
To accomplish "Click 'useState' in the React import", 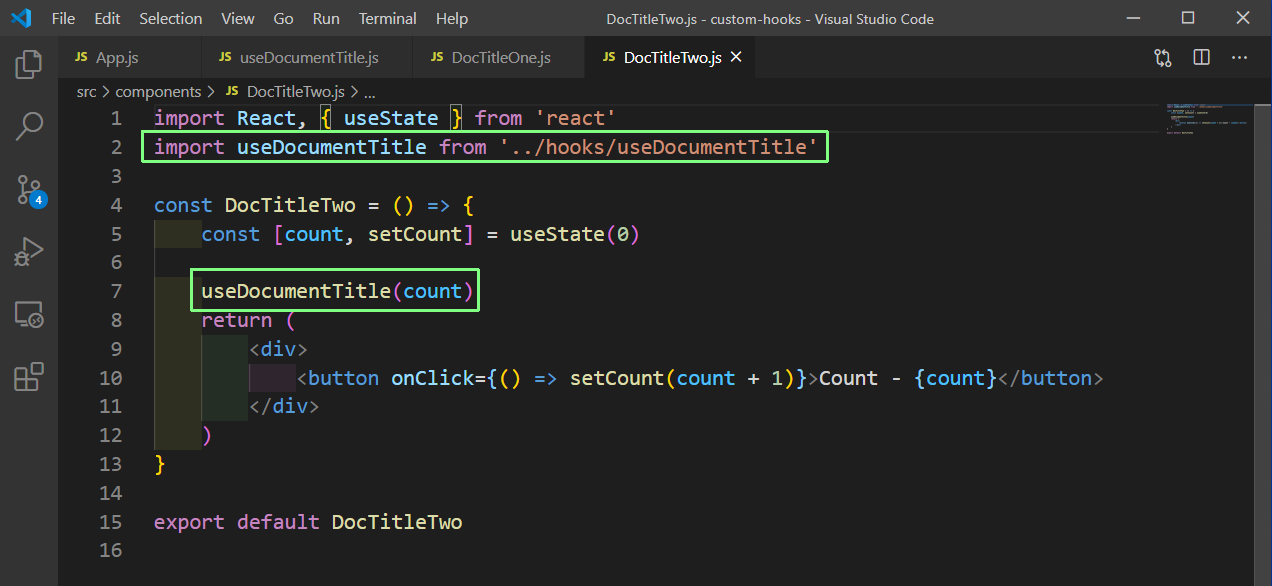I will [x=391, y=118].
